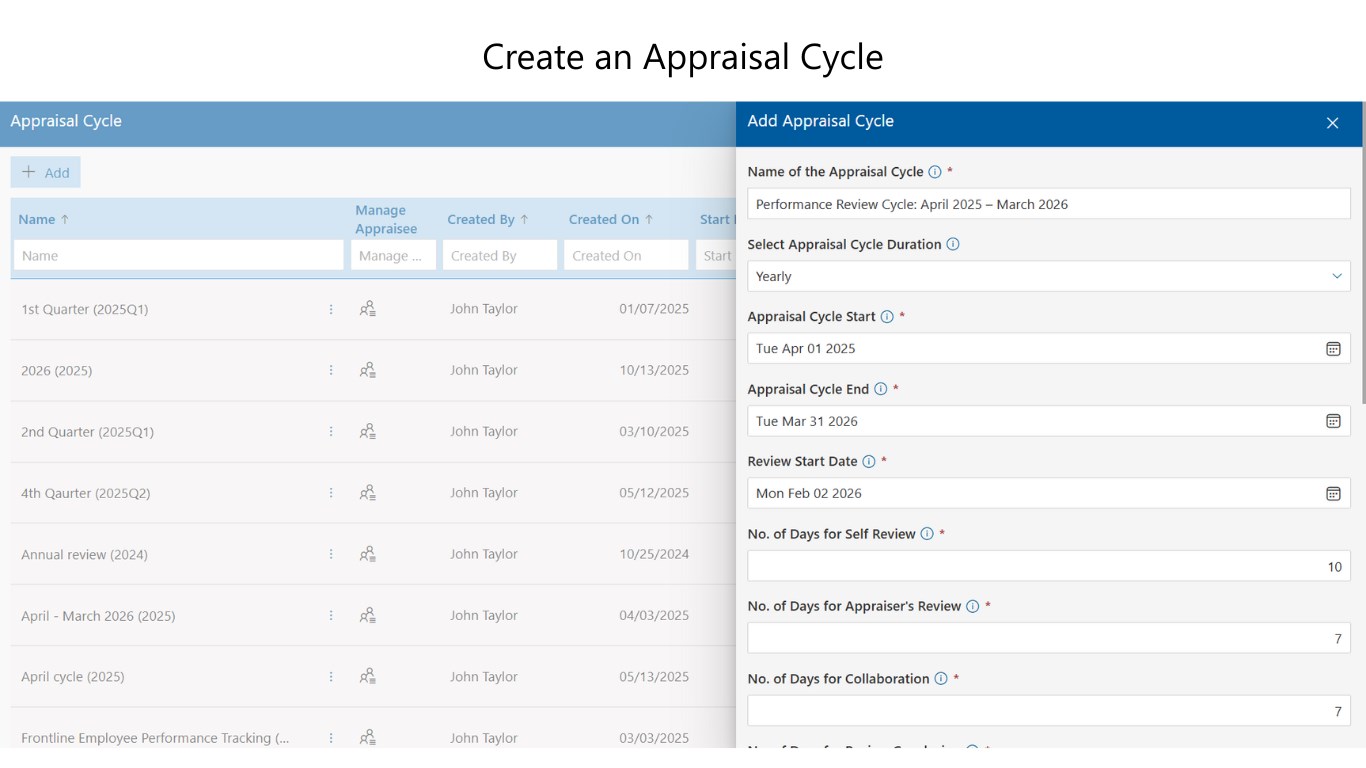Image resolution: width=1366 pixels, height=768 pixels.
Task: Click the Name filter input field
Action: [178, 256]
